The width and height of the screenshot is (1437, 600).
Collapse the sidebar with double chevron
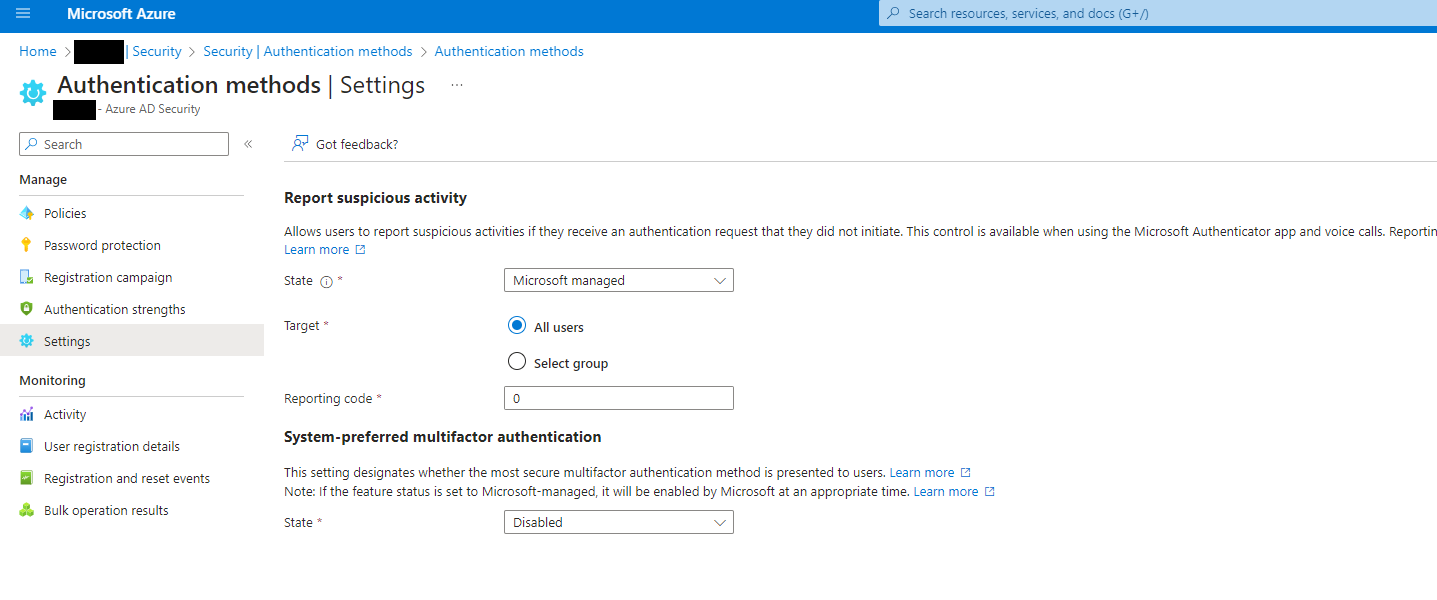248,144
